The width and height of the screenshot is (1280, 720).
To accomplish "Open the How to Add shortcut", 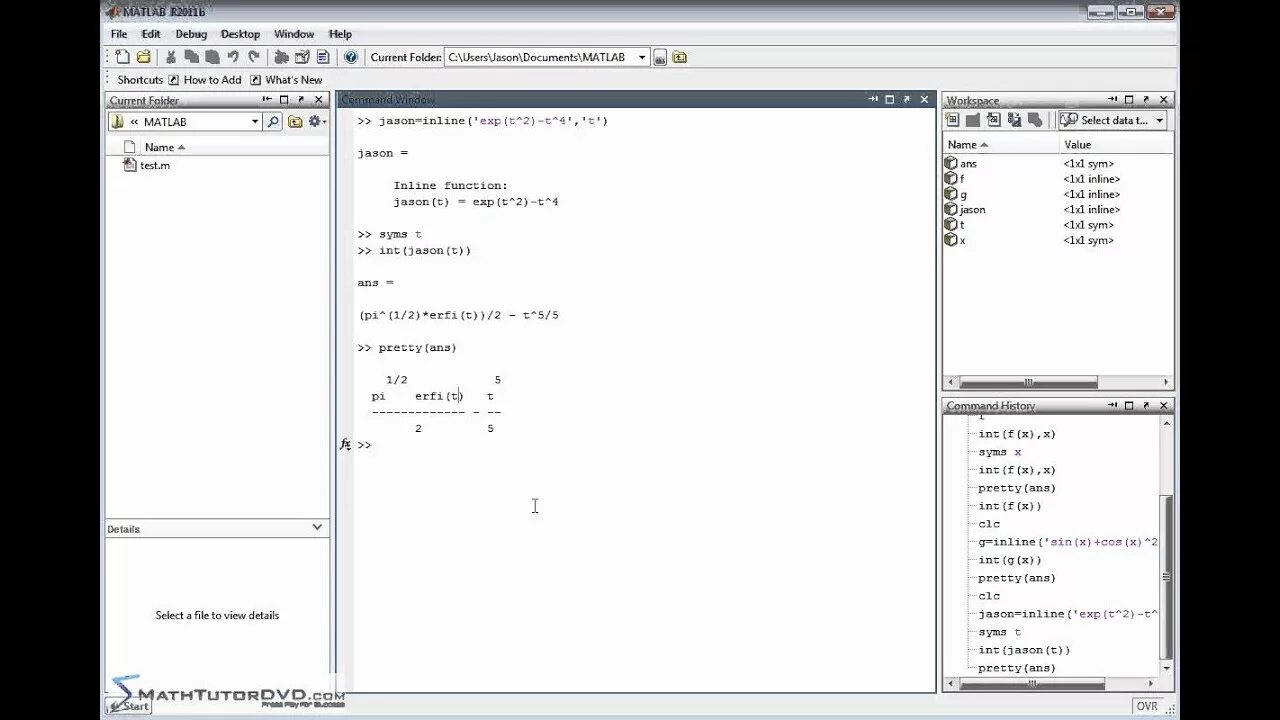I will point(204,80).
